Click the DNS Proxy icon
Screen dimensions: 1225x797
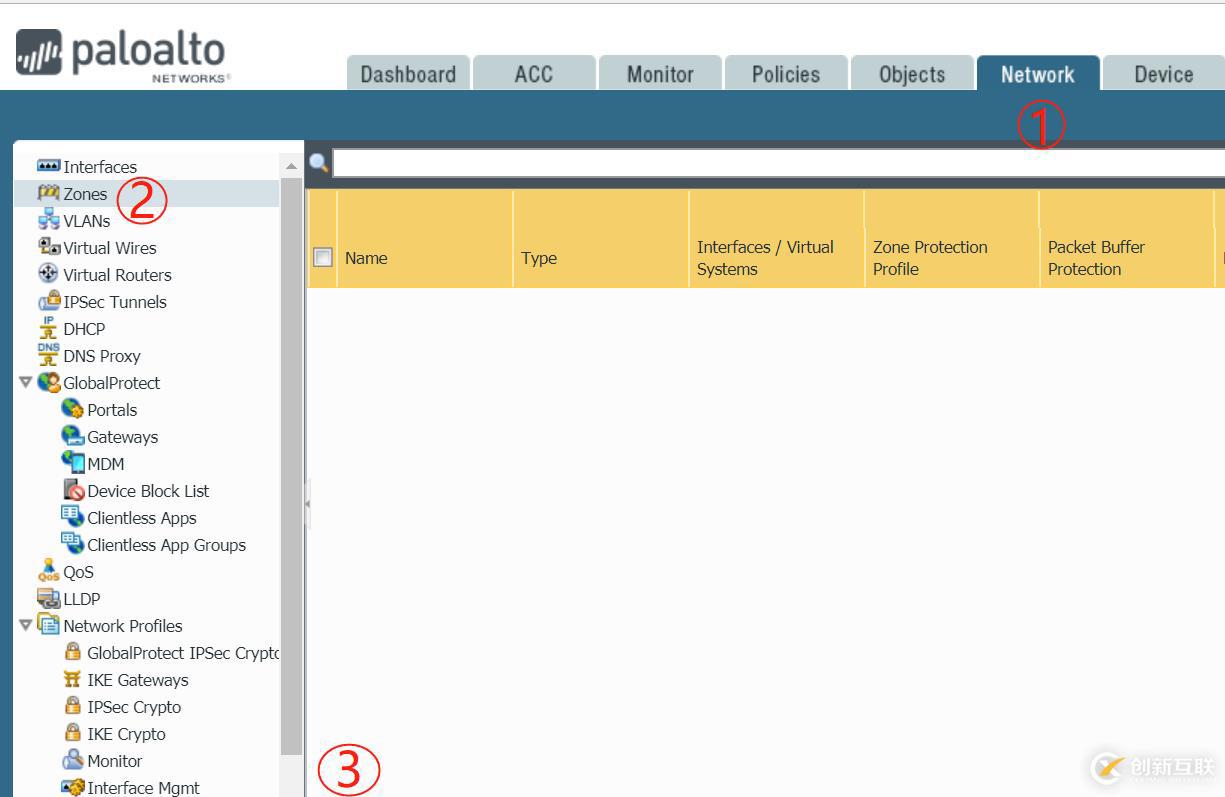[48, 355]
